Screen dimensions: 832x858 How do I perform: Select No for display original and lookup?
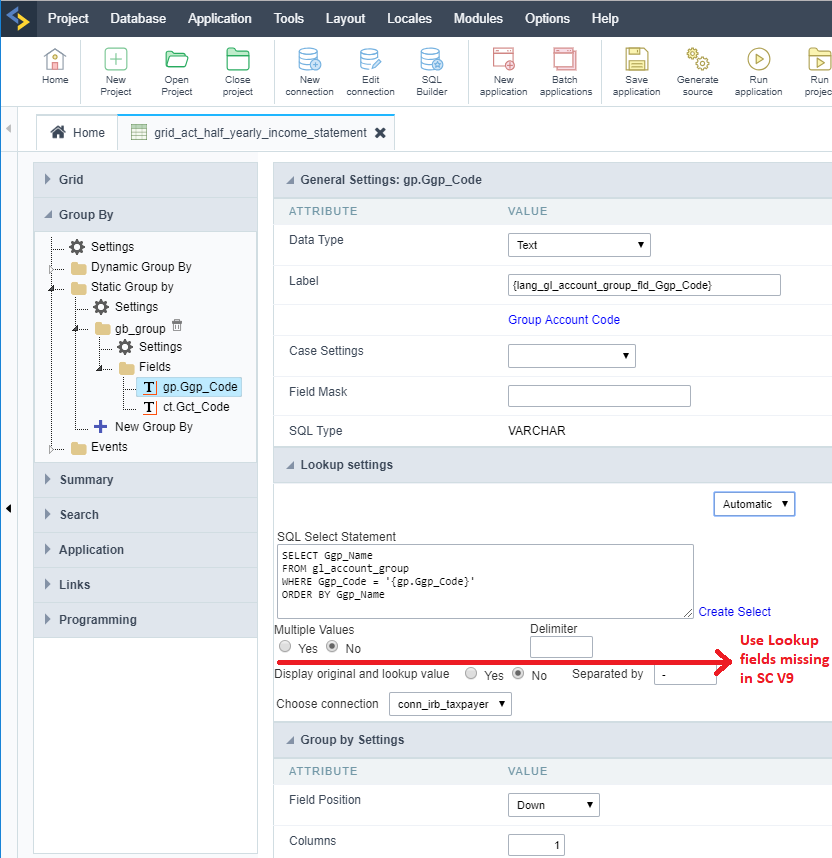[518, 673]
